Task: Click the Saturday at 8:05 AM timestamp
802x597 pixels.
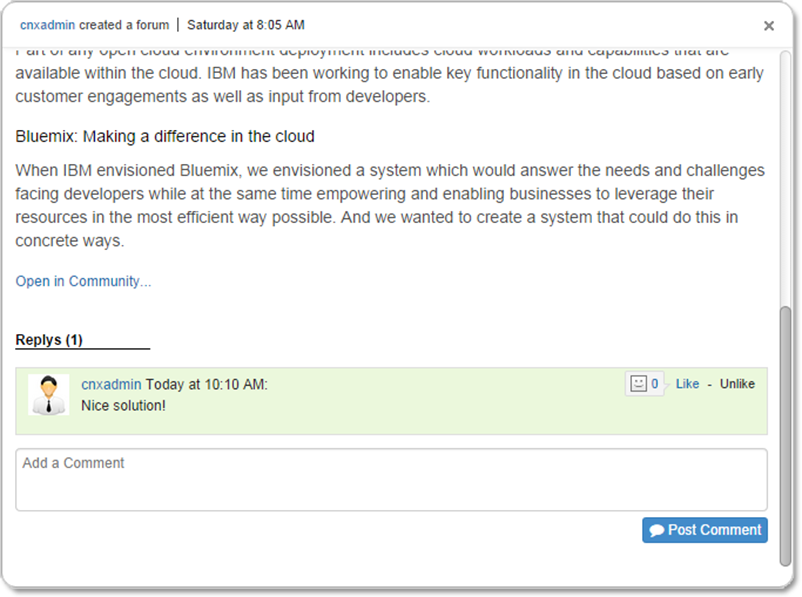Action: tap(246, 25)
